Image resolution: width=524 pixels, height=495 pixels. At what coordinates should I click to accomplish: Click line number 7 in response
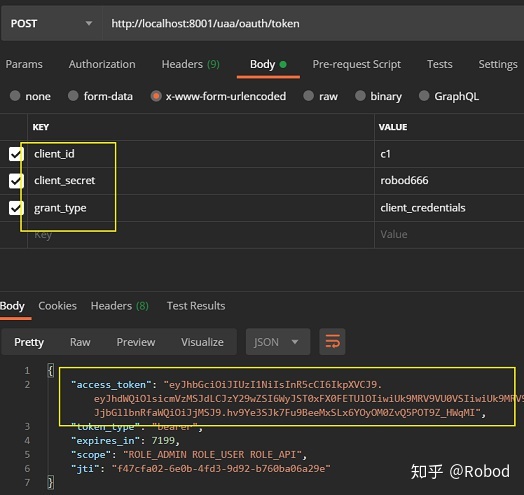click(x=27, y=483)
